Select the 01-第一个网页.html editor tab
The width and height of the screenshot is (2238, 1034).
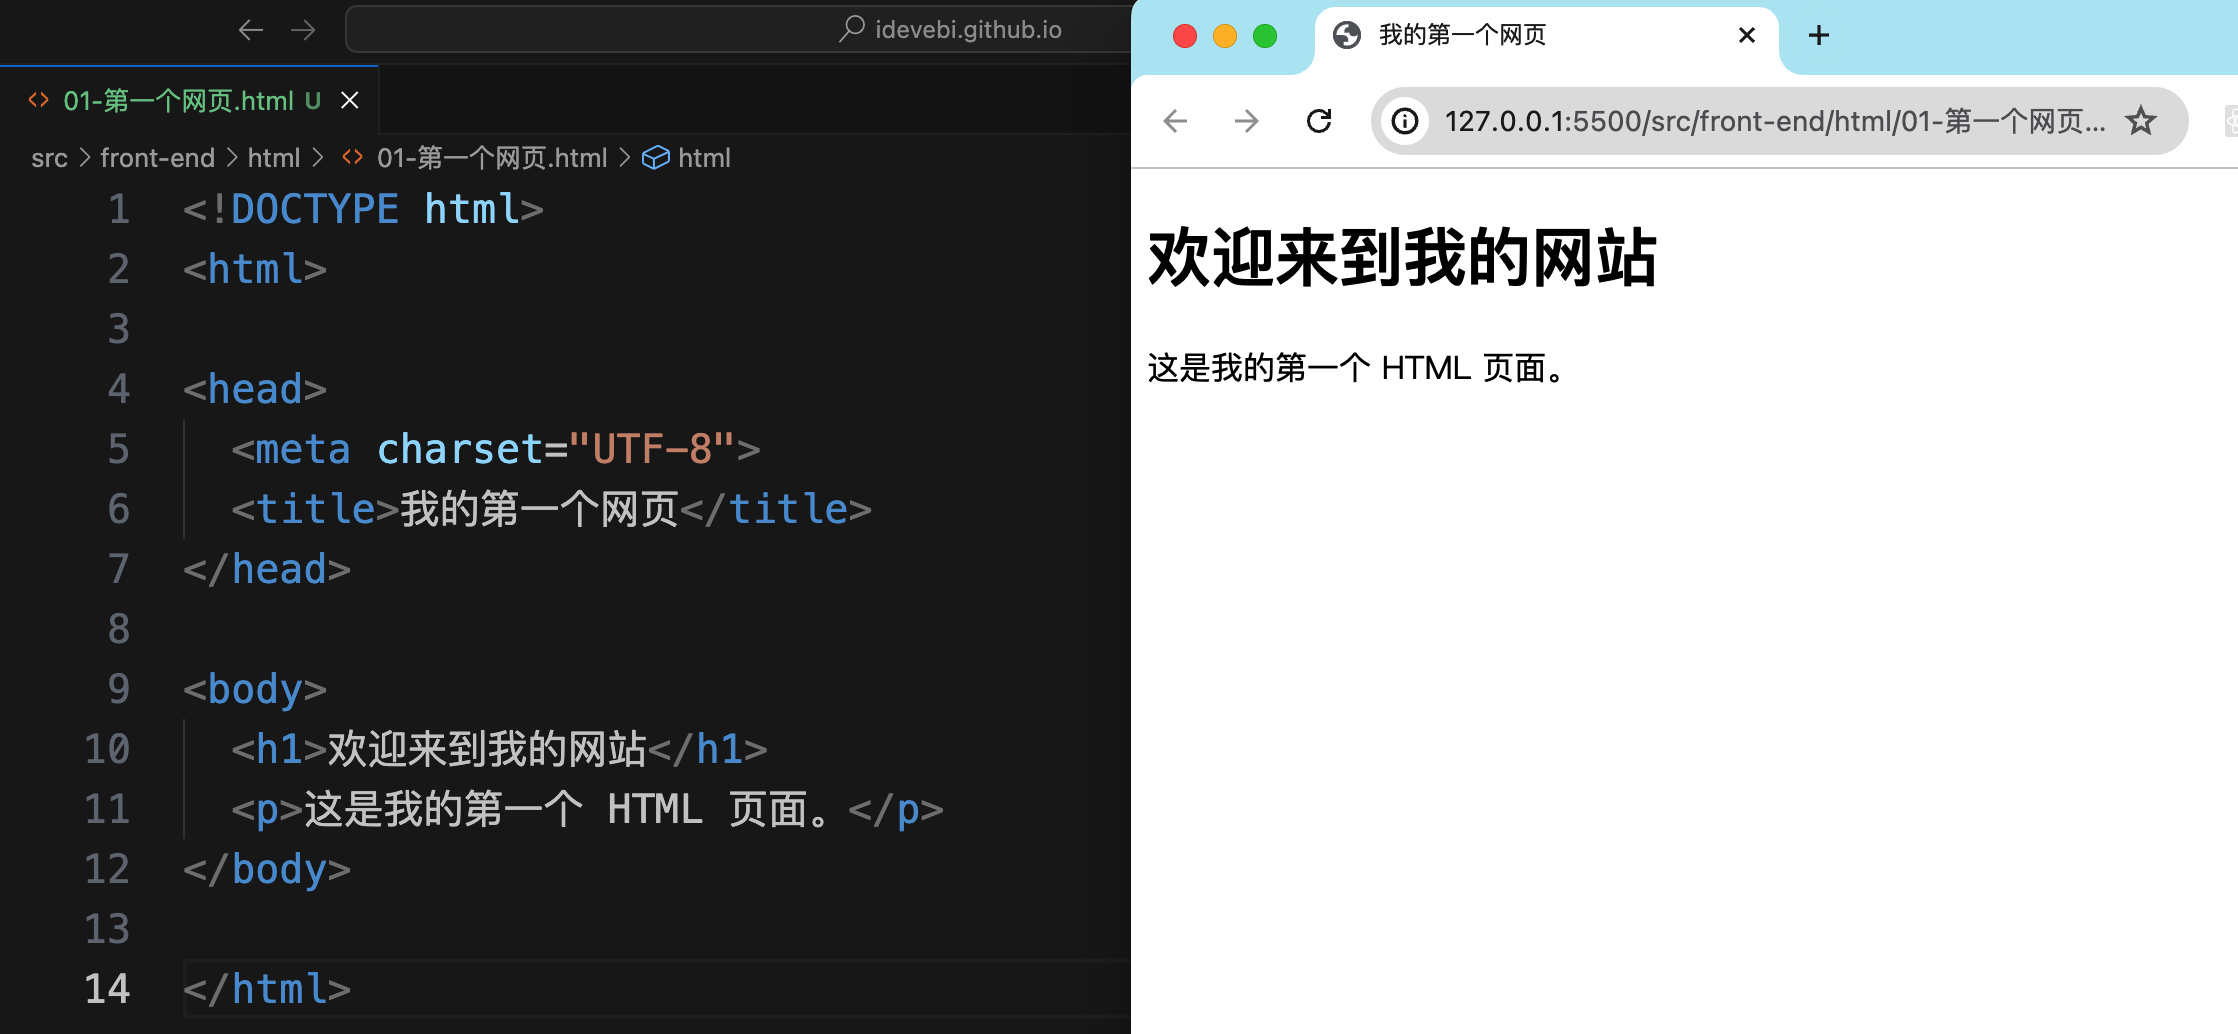[190, 100]
